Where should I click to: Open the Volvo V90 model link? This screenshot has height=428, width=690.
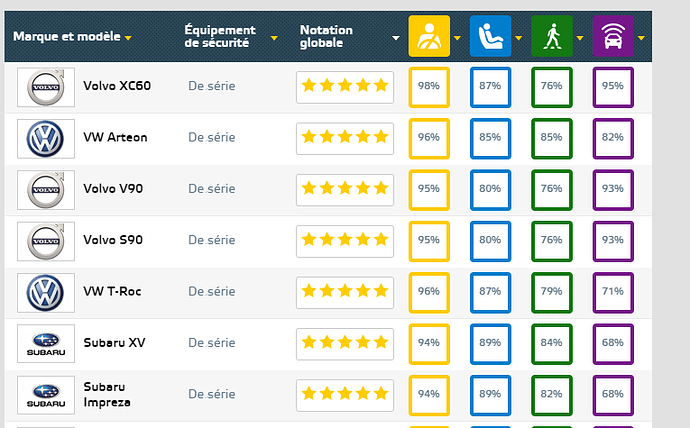pos(113,189)
